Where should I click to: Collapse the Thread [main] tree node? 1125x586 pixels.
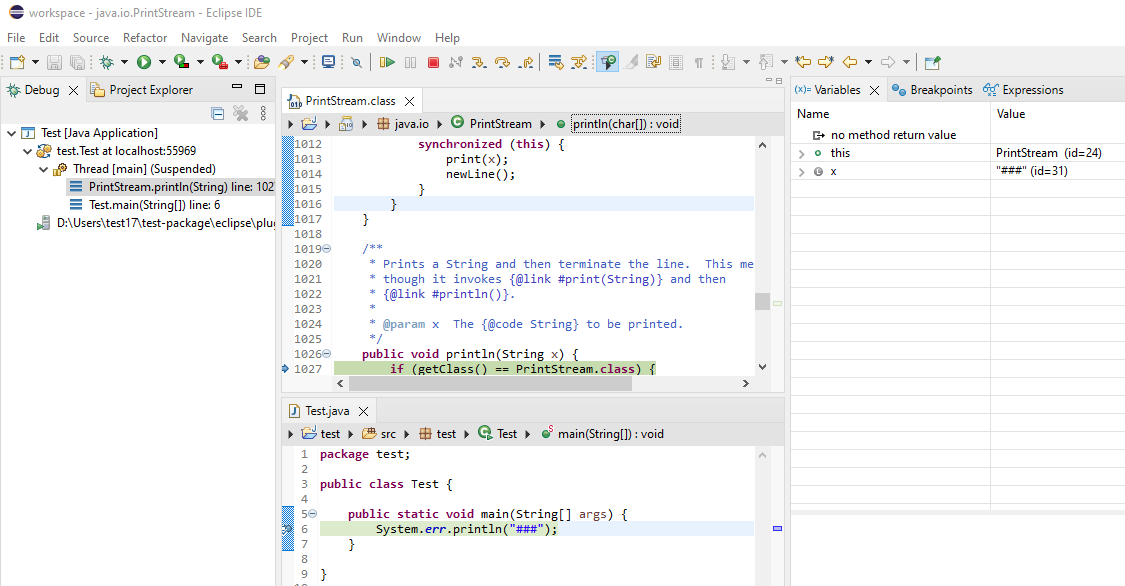42,170
